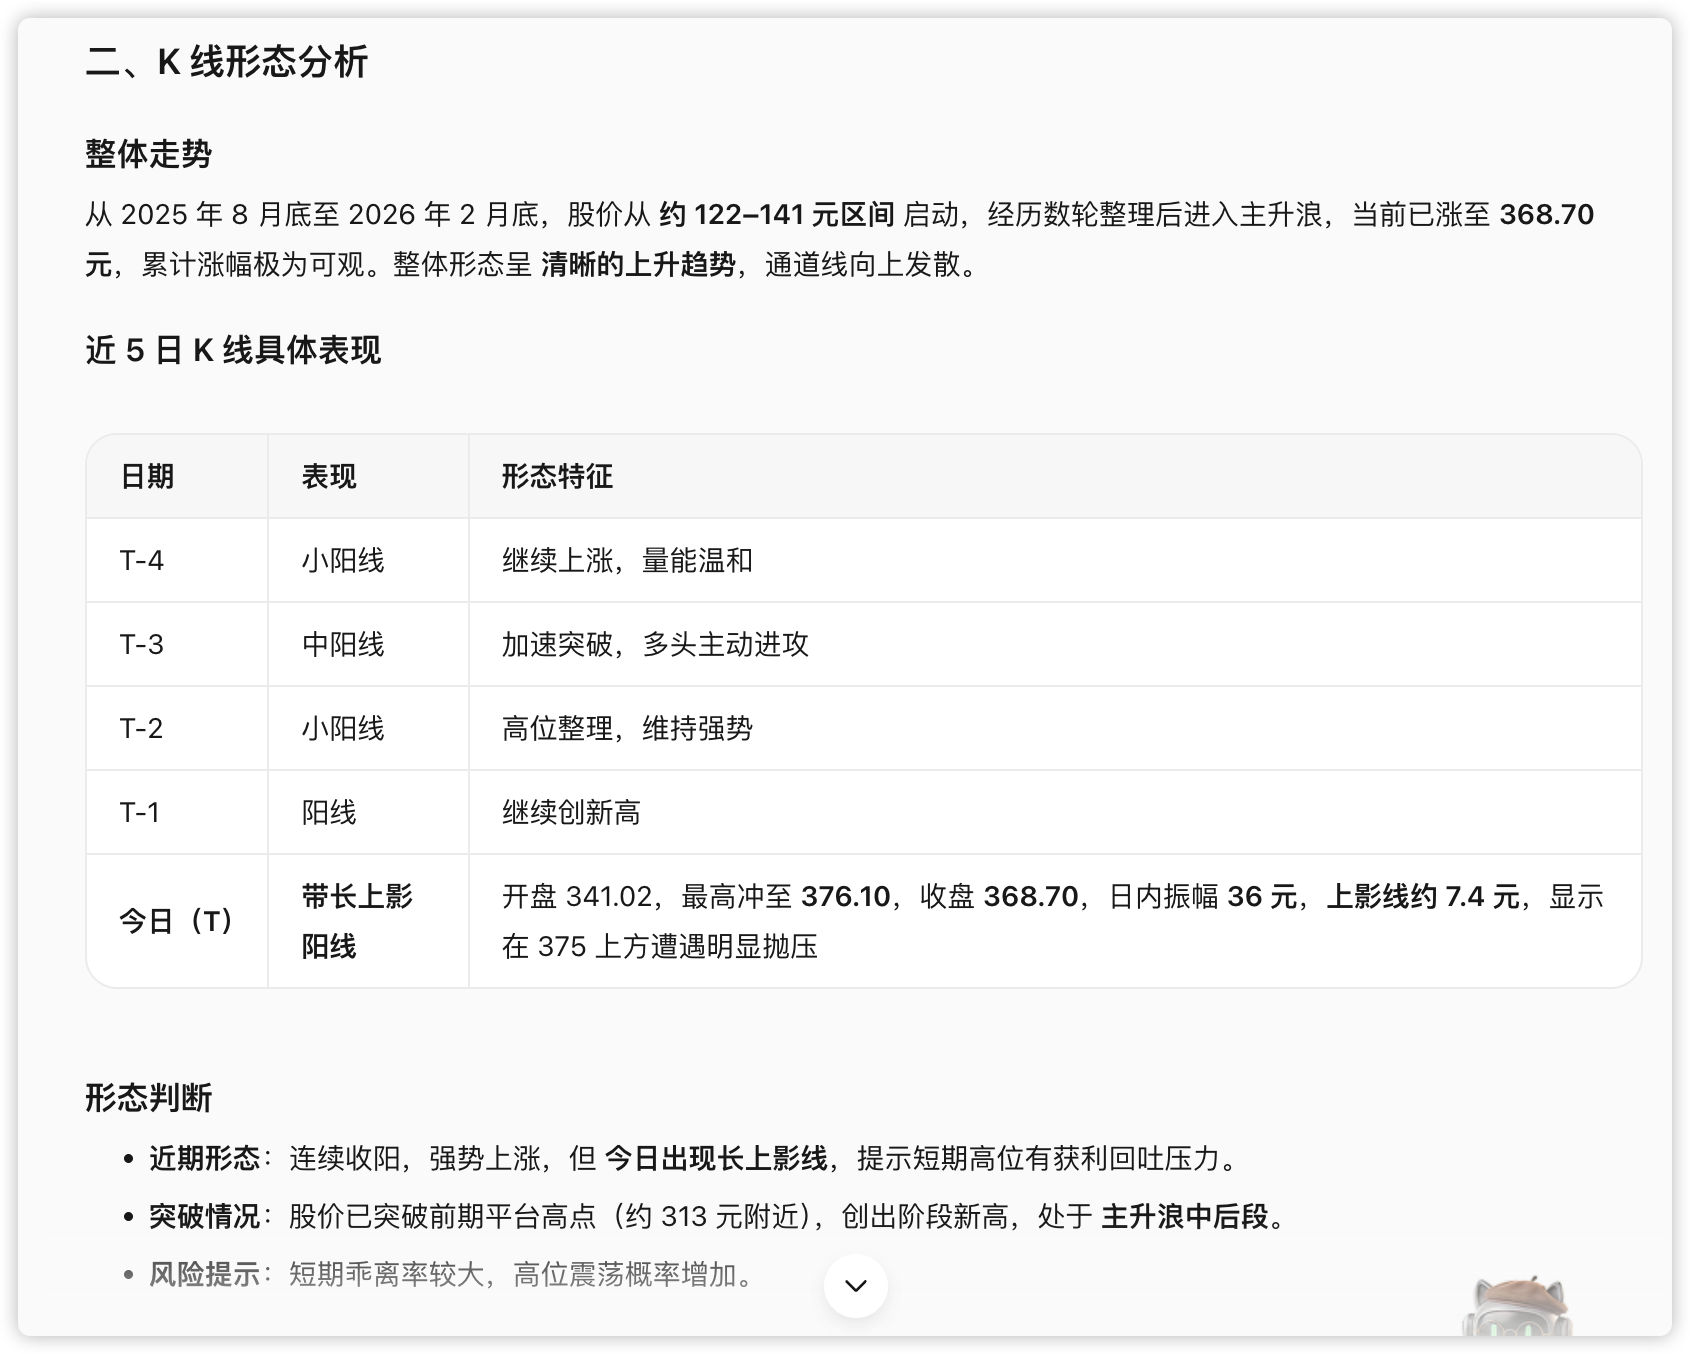1690x1354 pixels.
Task: Click "小阳线" in the T-2 row
Action: pos(343,728)
